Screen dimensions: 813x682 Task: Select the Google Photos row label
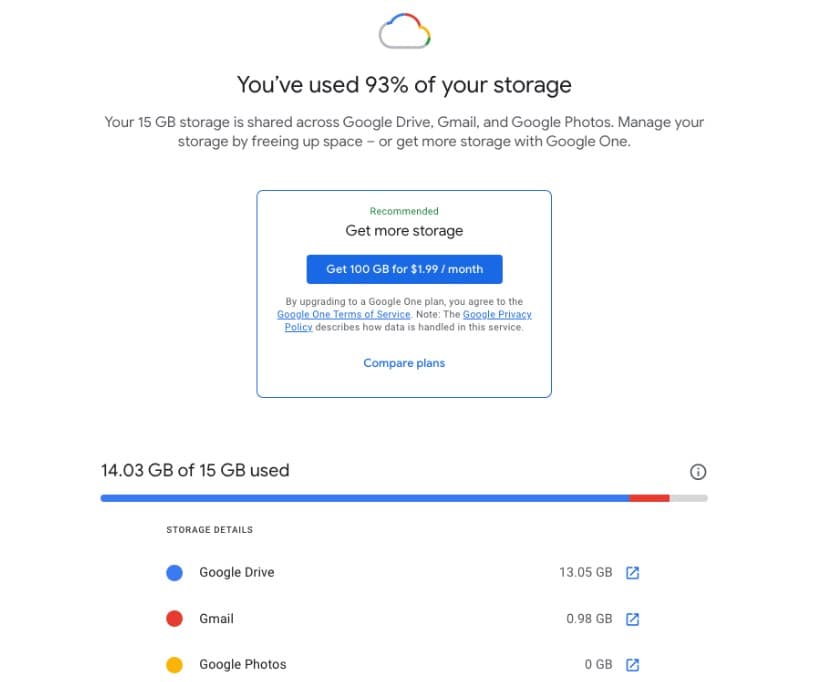[x=243, y=664]
